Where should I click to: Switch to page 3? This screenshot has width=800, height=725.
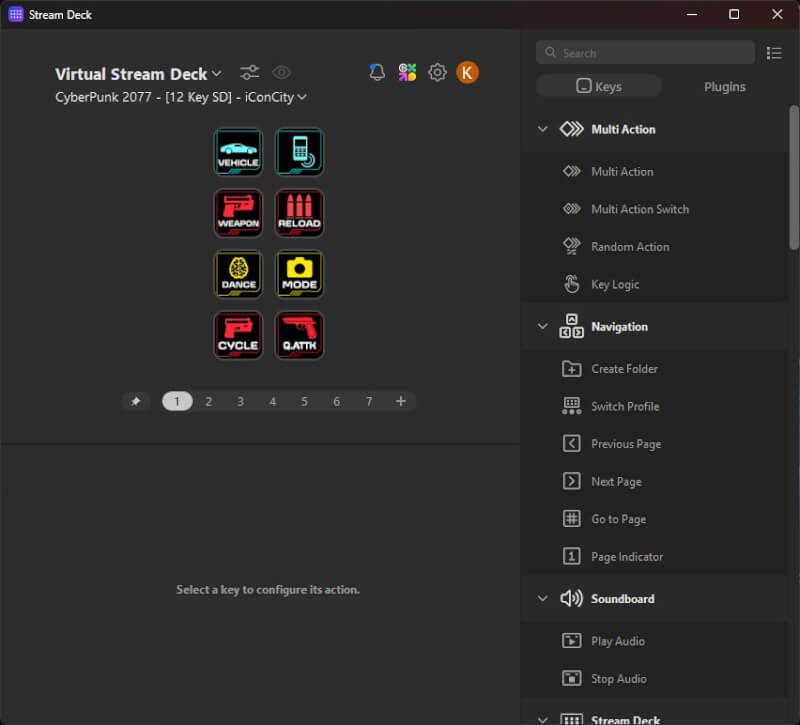pos(240,402)
